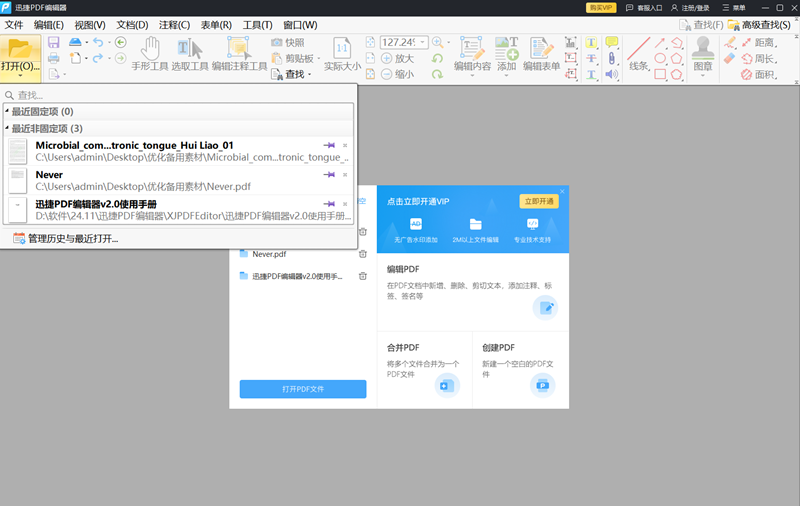Click the 缩小 zoom out button
The height and width of the screenshot is (506, 800).
click(x=397, y=74)
